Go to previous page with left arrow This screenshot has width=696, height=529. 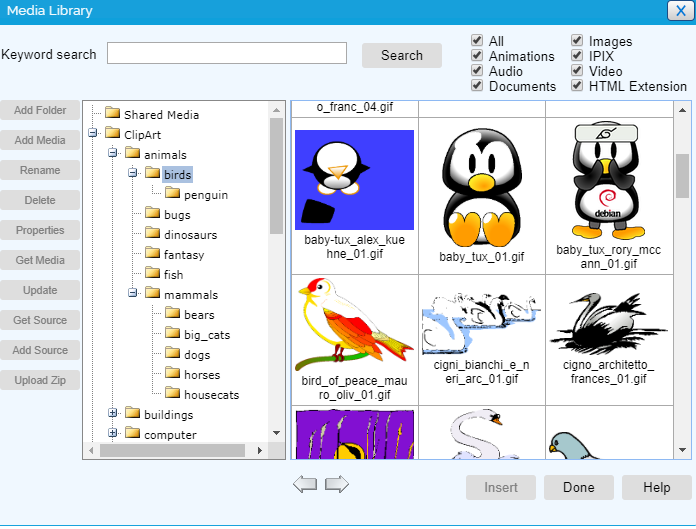(305, 484)
